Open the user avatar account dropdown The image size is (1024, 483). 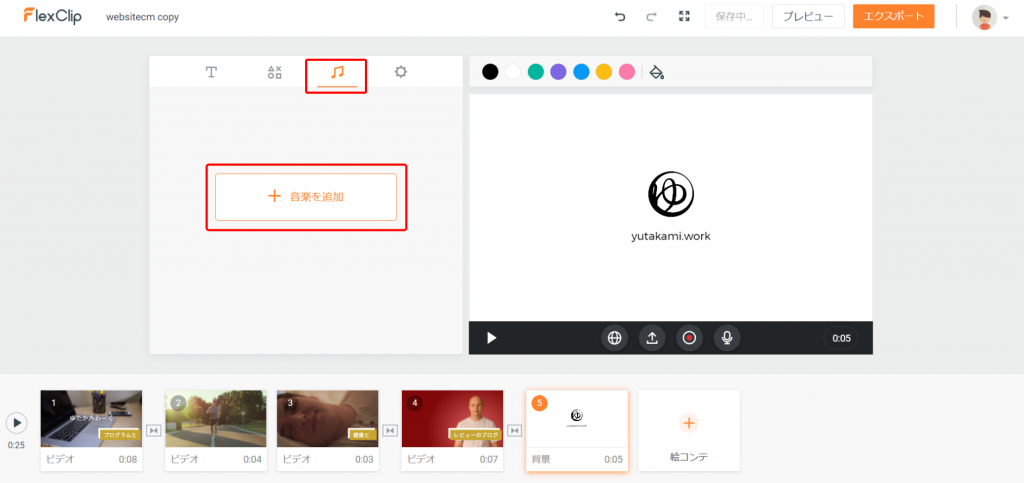point(990,18)
